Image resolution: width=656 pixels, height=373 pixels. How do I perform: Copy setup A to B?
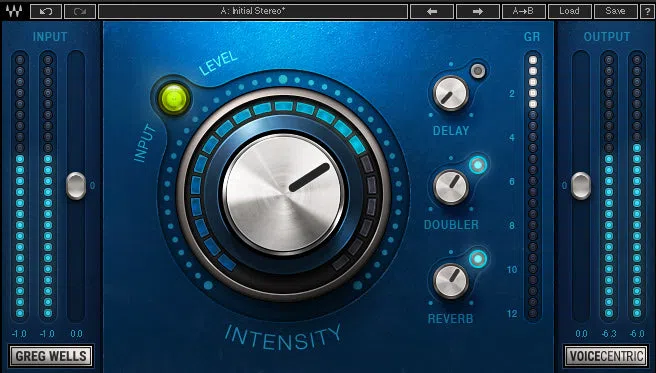click(x=524, y=11)
